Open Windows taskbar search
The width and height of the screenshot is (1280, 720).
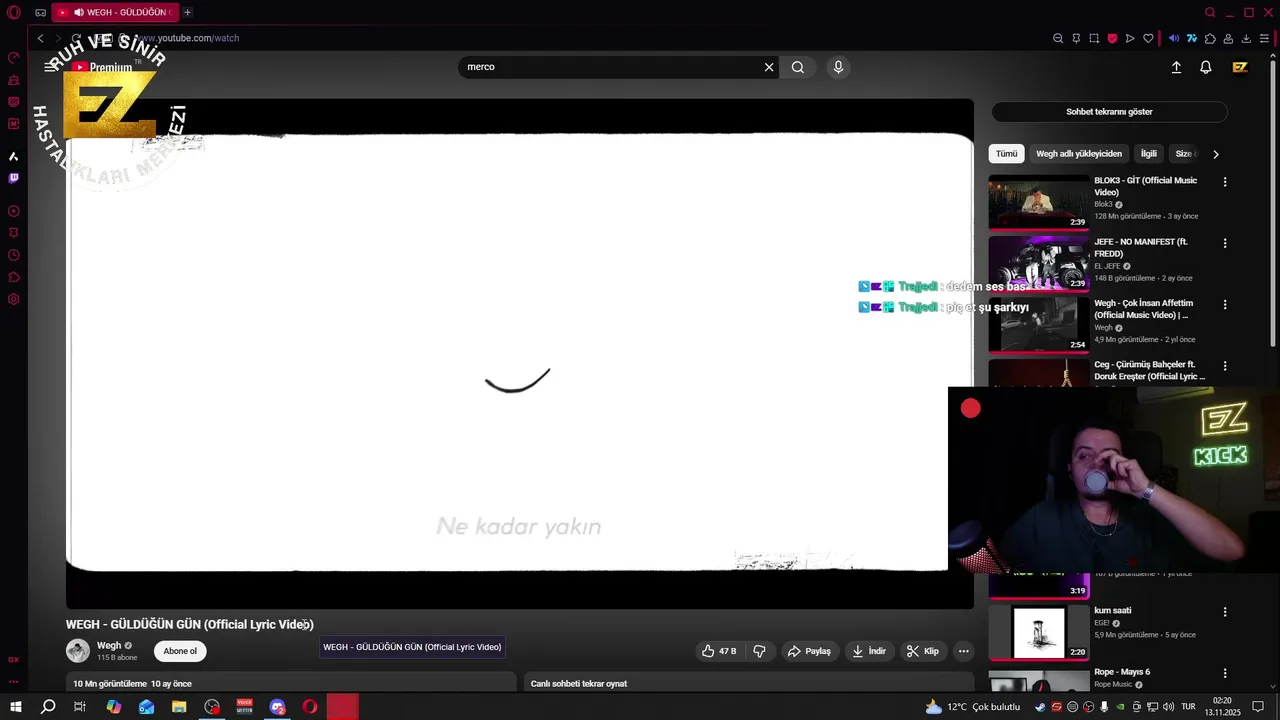pos(48,707)
